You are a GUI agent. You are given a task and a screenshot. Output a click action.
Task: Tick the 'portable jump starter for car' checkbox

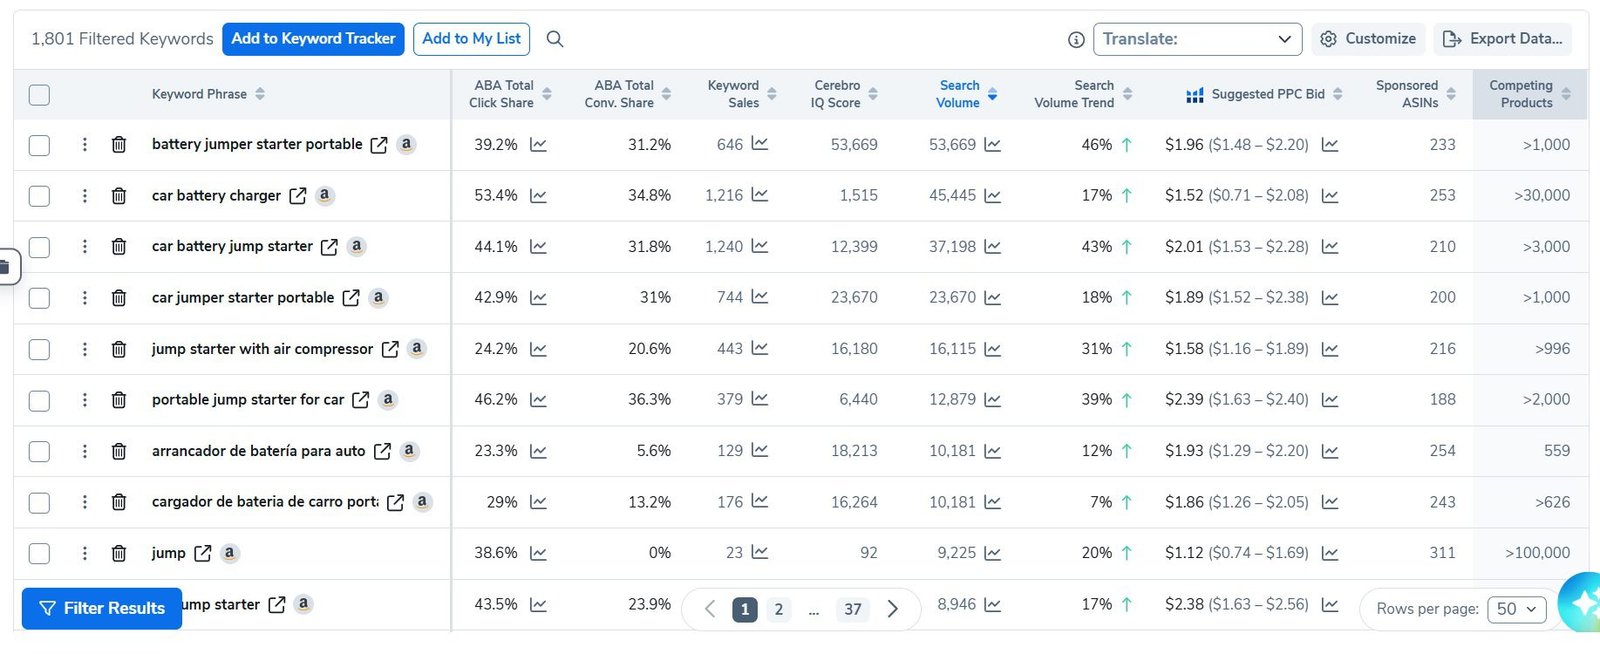point(39,400)
